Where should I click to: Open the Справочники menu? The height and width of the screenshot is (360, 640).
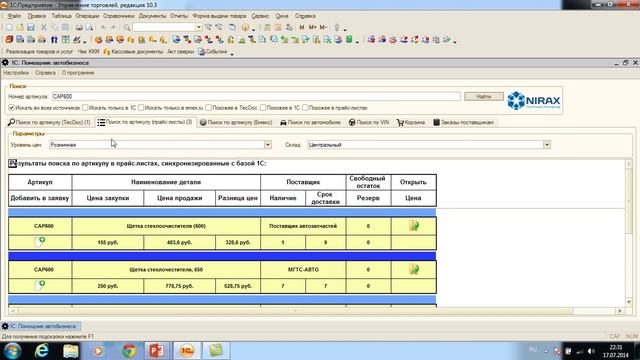point(119,16)
